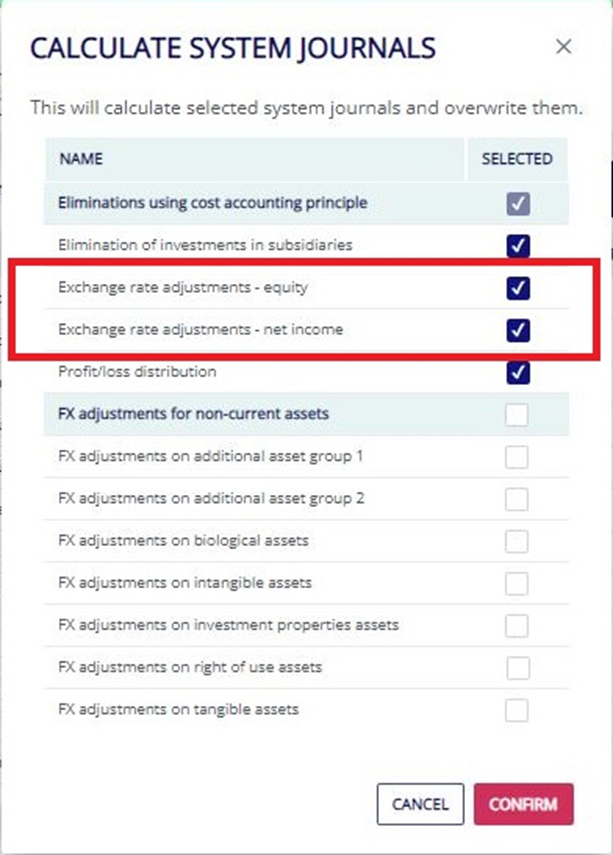The width and height of the screenshot is (613, 855).
Task: Close the Calculate System Journals dialog
Action: point(563,47)
